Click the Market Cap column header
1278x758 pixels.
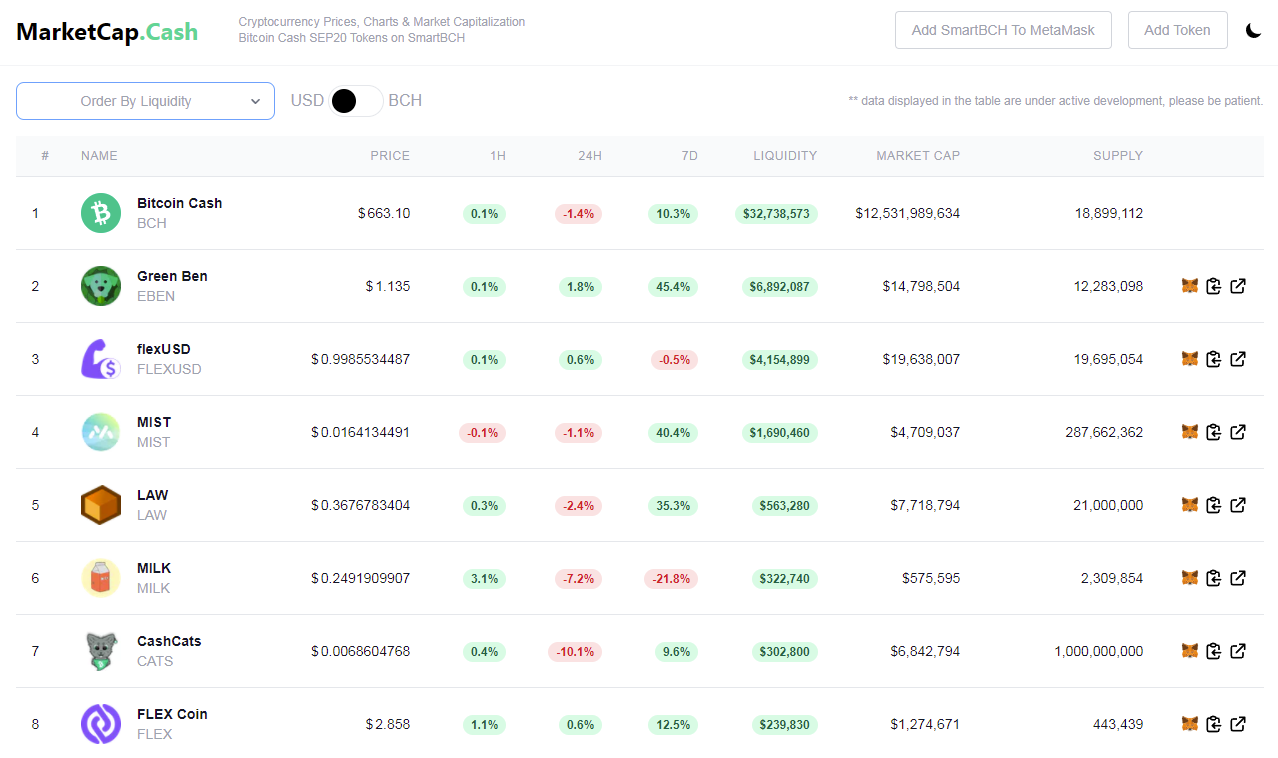pos(918,156)
